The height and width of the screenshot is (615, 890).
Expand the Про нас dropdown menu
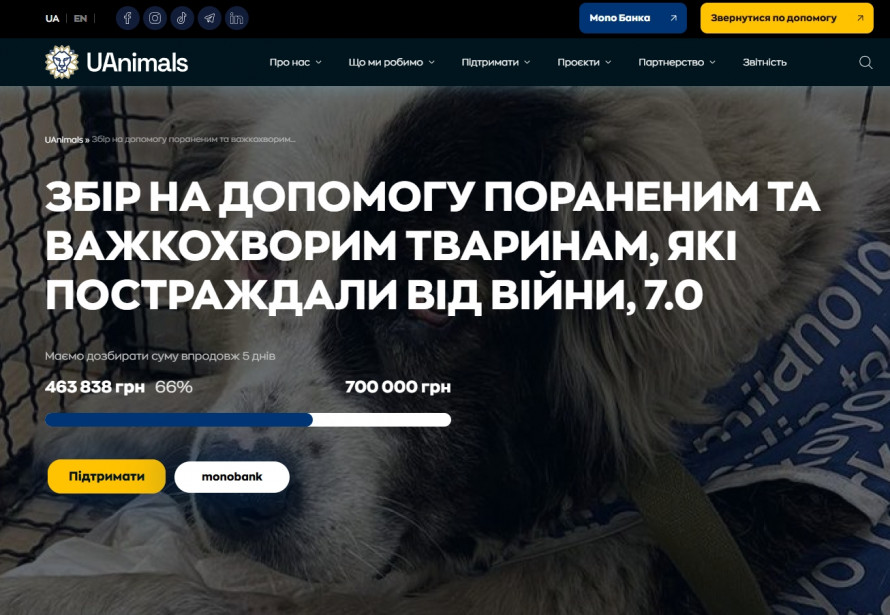point(295,62)
